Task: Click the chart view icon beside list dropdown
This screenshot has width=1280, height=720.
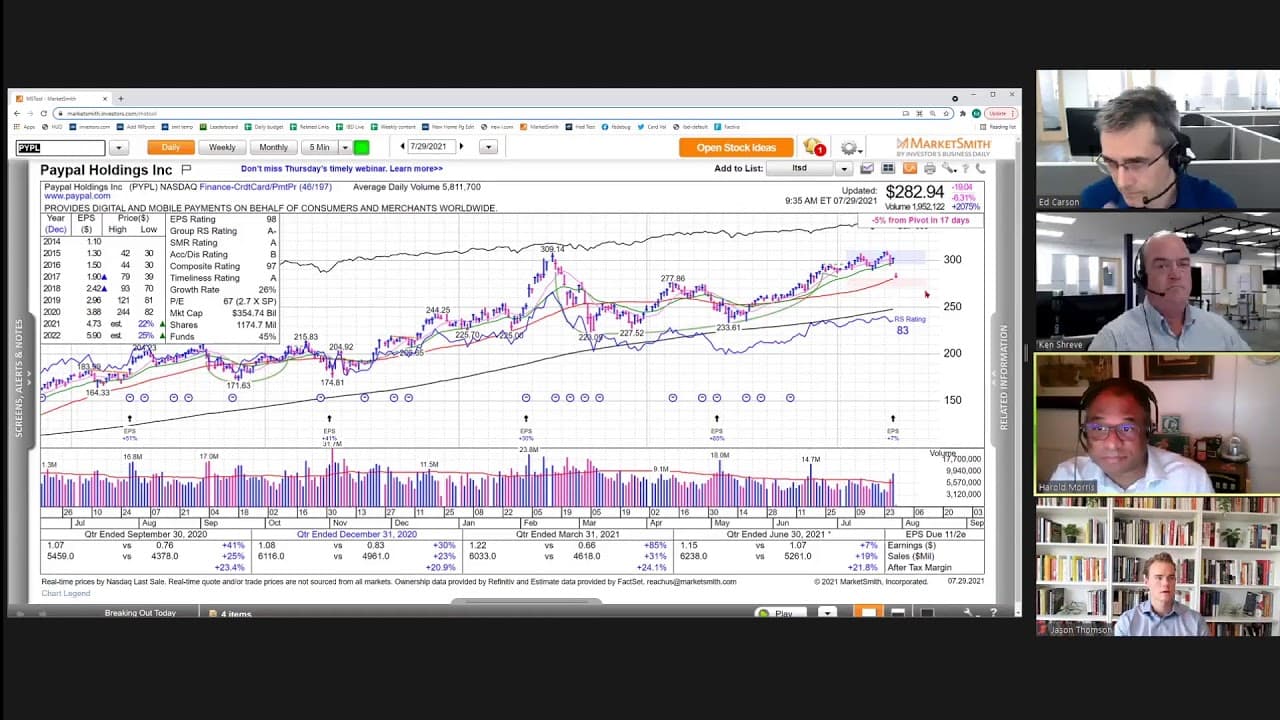Action: (867, 168)
